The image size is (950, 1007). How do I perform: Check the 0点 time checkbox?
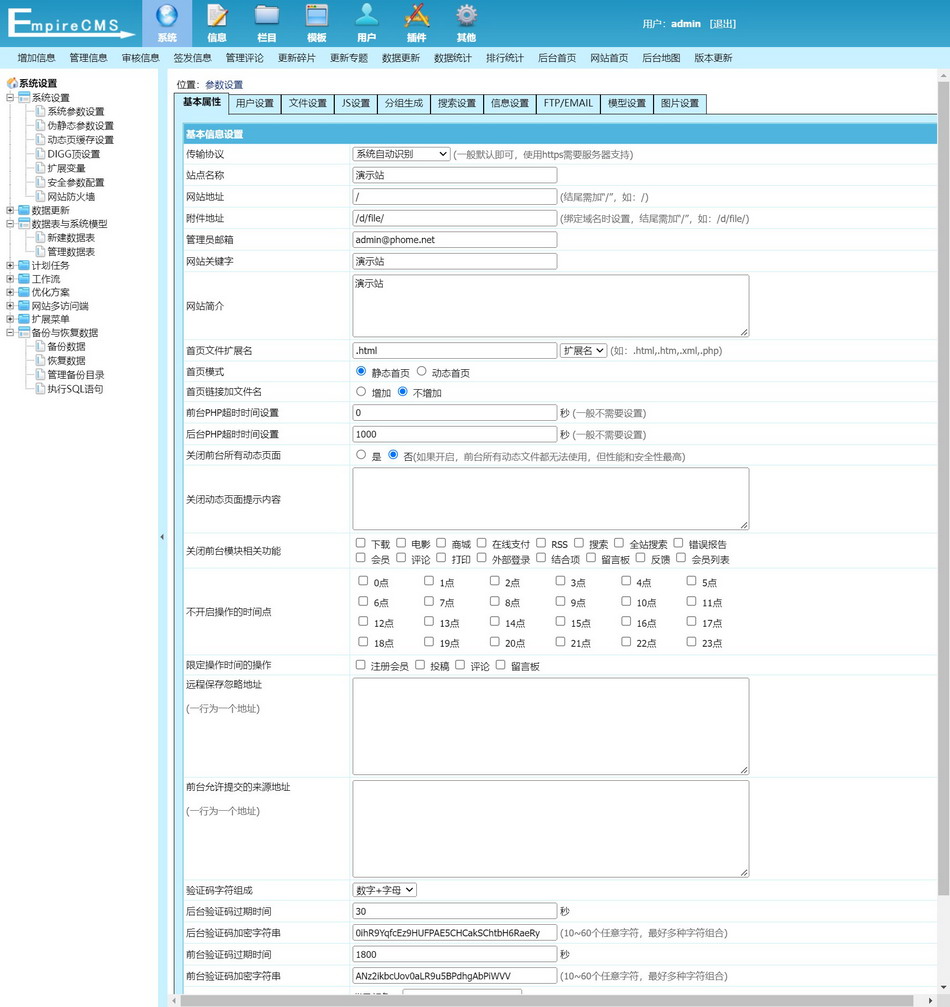click(x=363, y=581)
